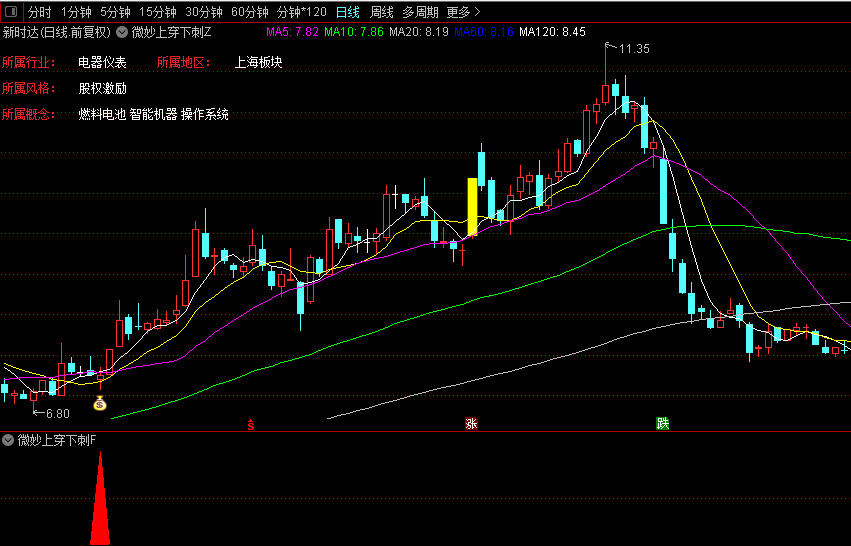Switch to the 周线 weekly tab
The height and width of the screenshot is (546, 851).
pyautogui.click(x=382, y=12)
